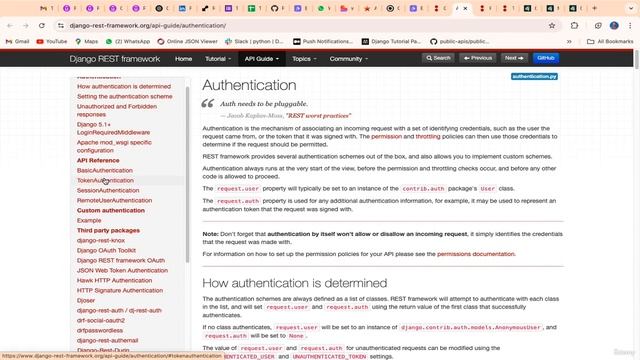Go to the Next docs page
This screenshot has height=360, width=640.
514,58
